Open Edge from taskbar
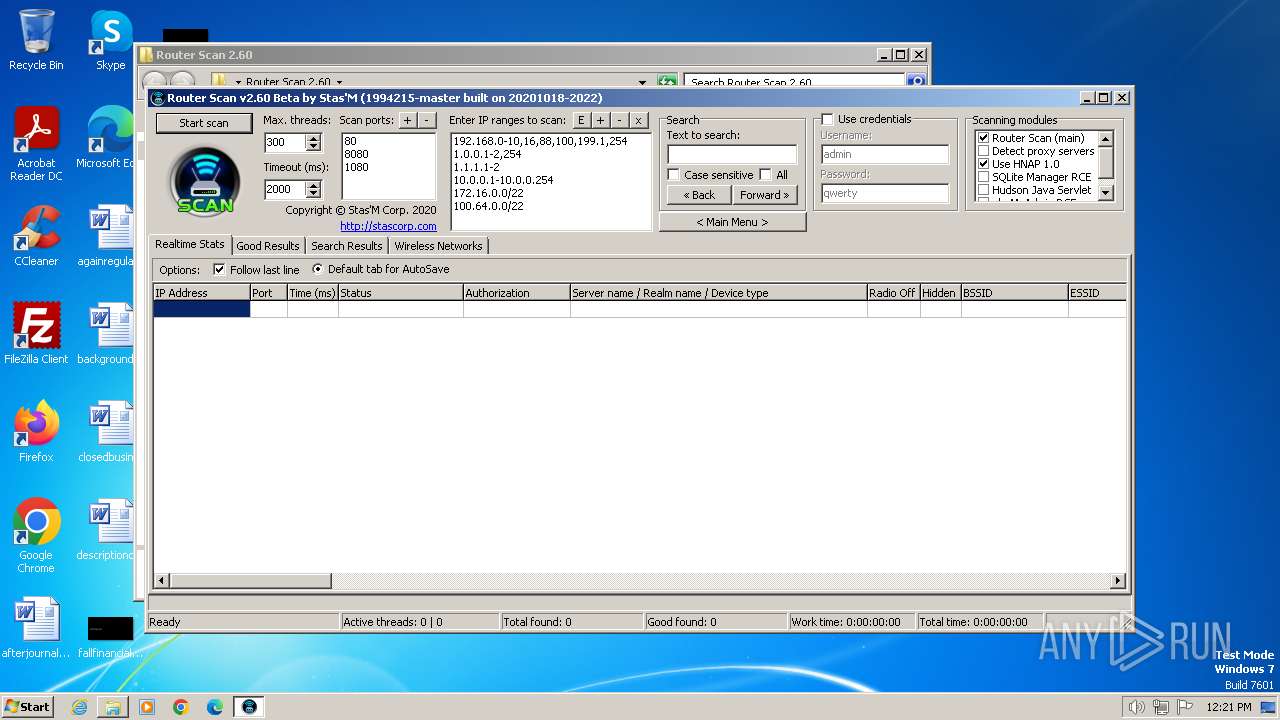Image resolution: width=1280 pixels, height=720 pixels. (215, 707)
